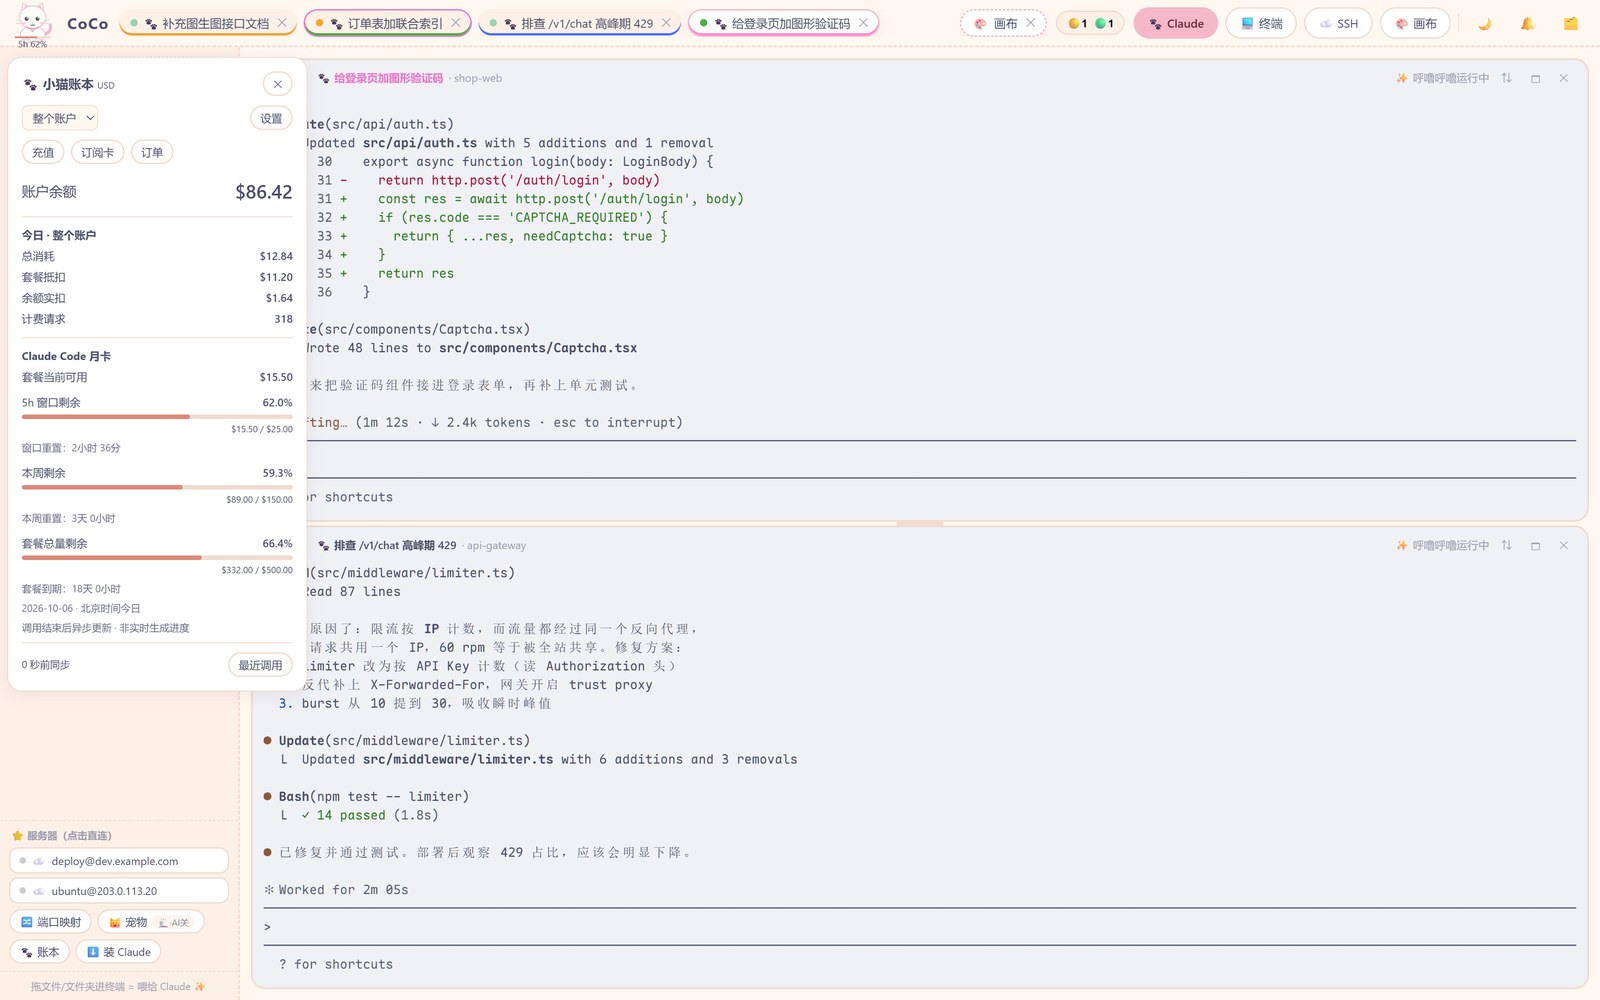Open the 画布 canvas button beside SSH

click(x=1415, y=23)
